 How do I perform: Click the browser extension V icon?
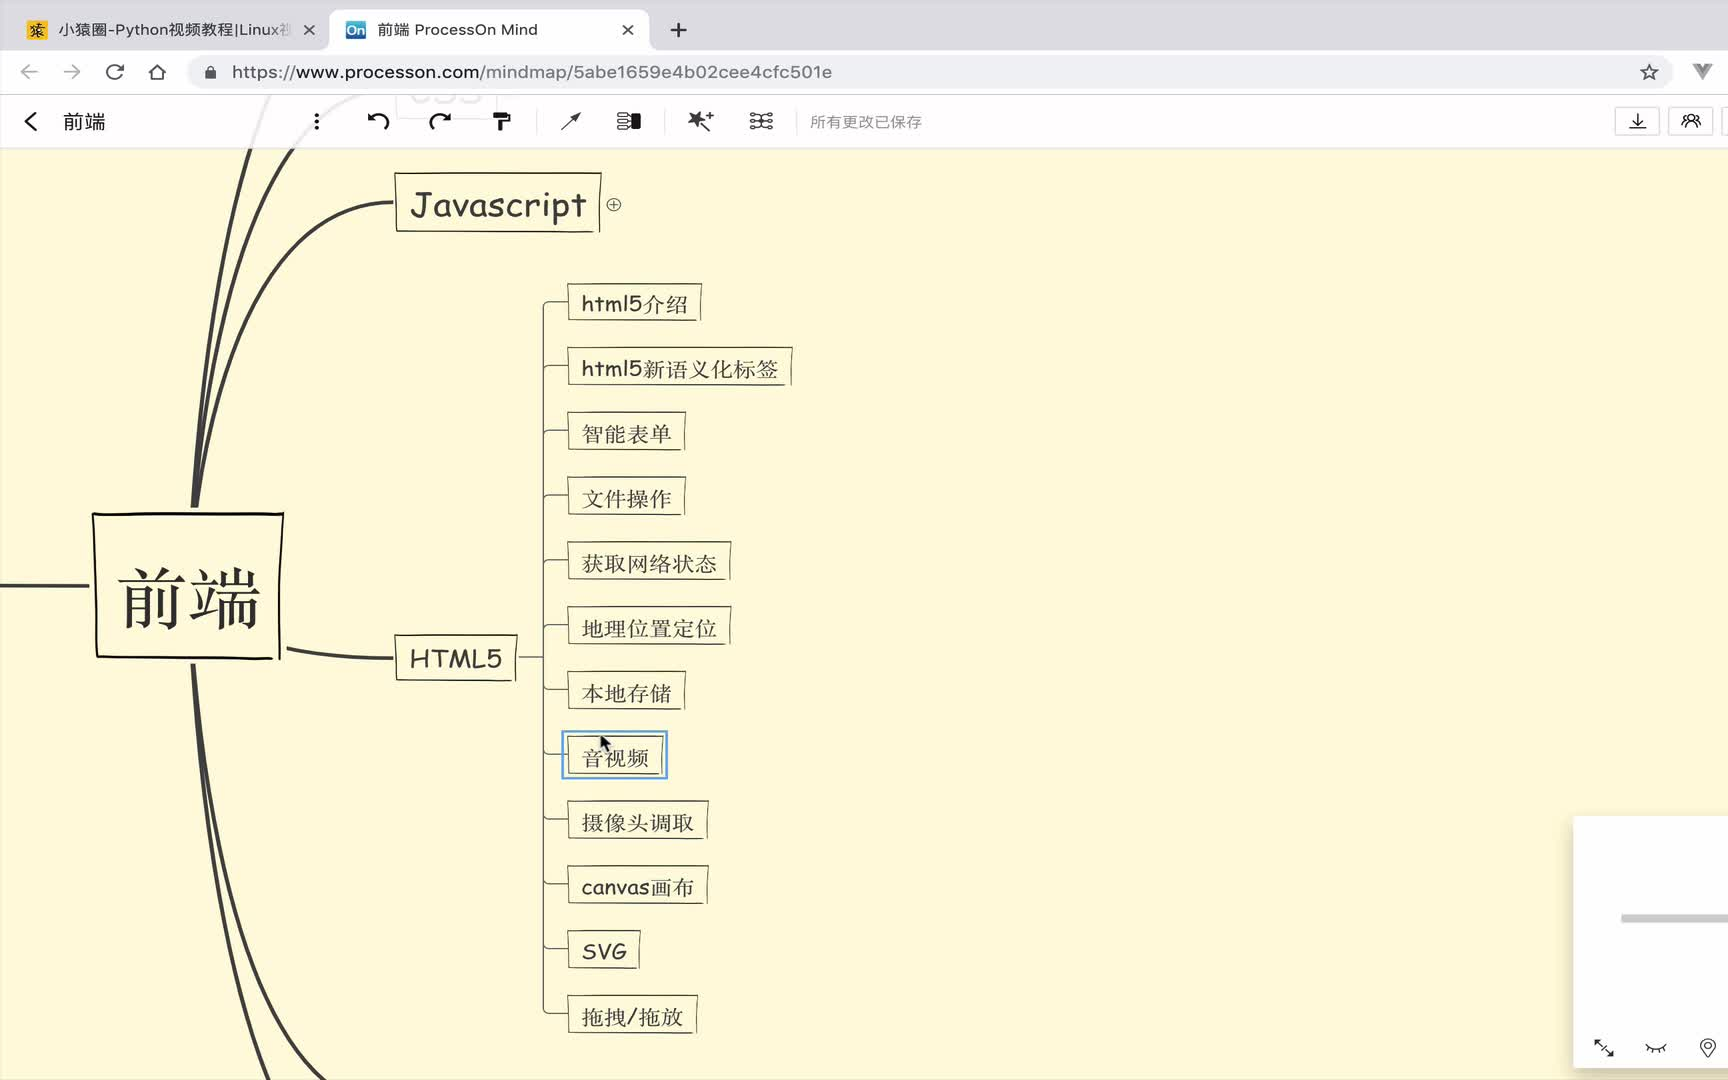1702,71
